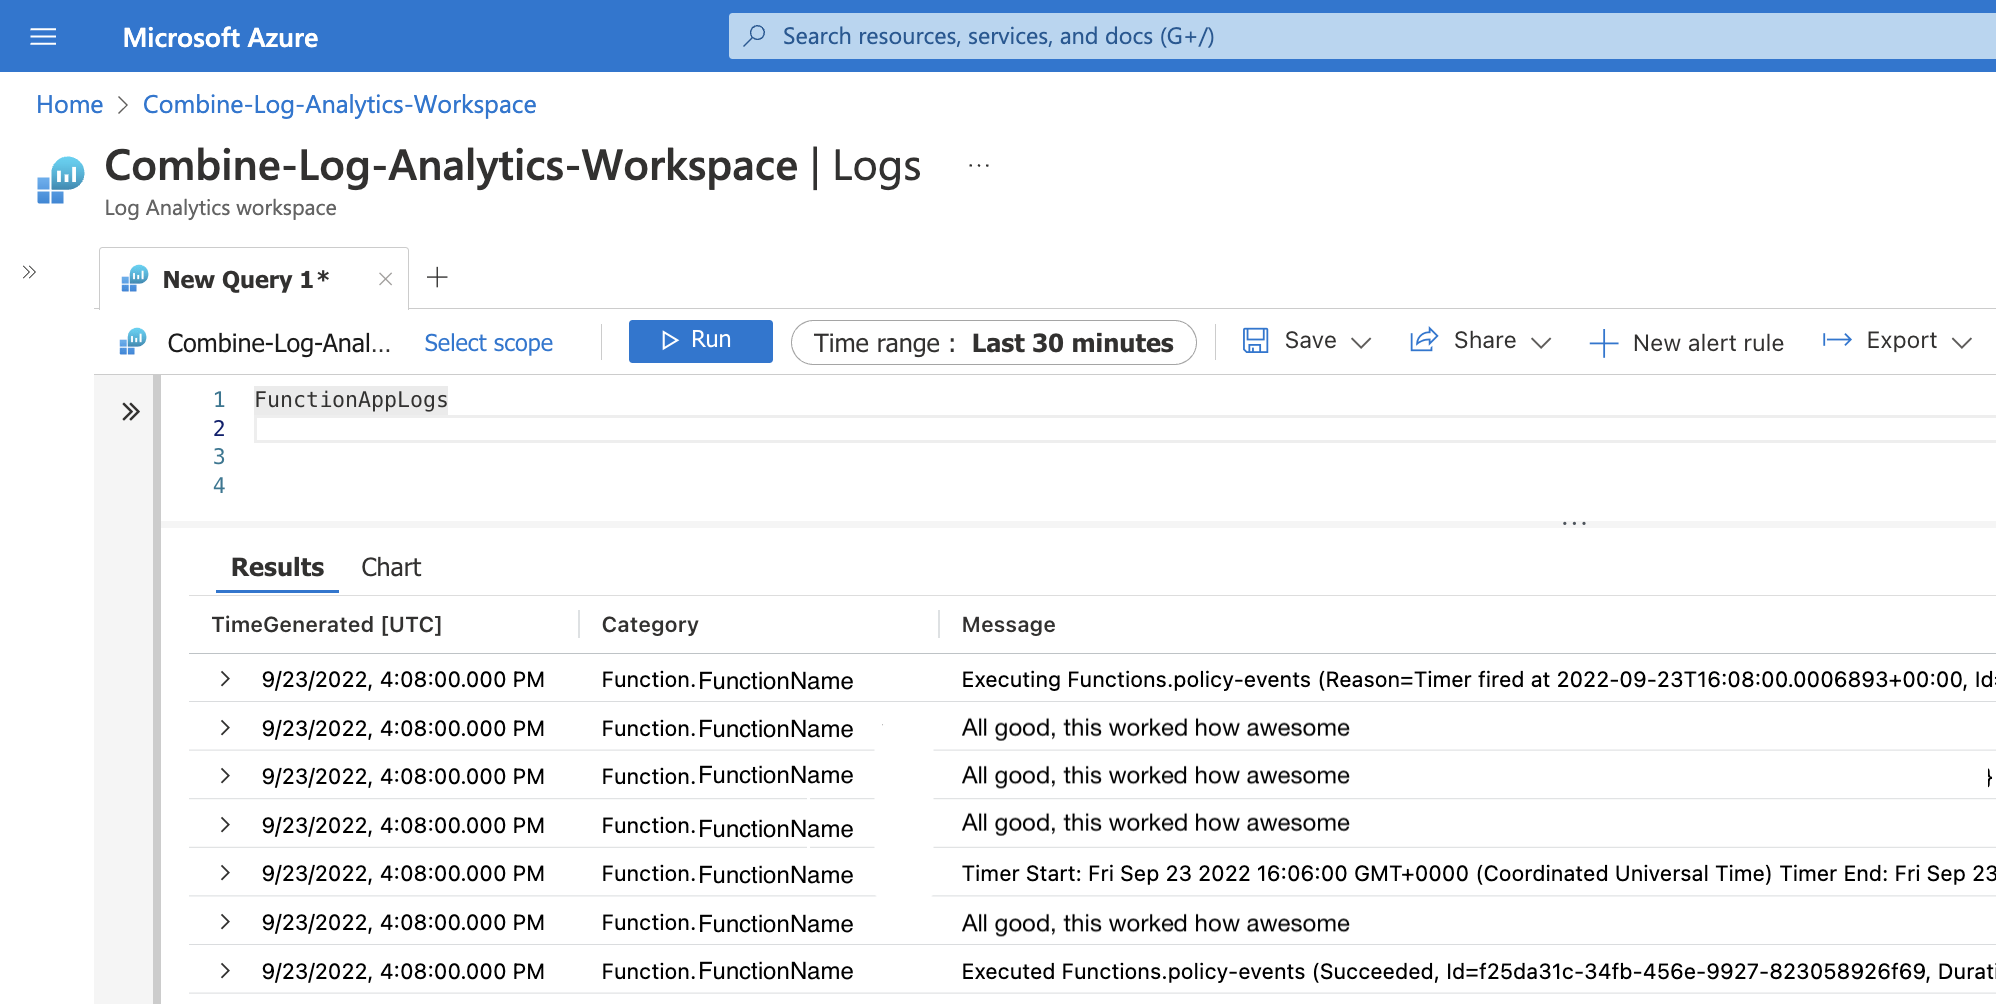Click the Executed Functions.policy-events message

1478,971
